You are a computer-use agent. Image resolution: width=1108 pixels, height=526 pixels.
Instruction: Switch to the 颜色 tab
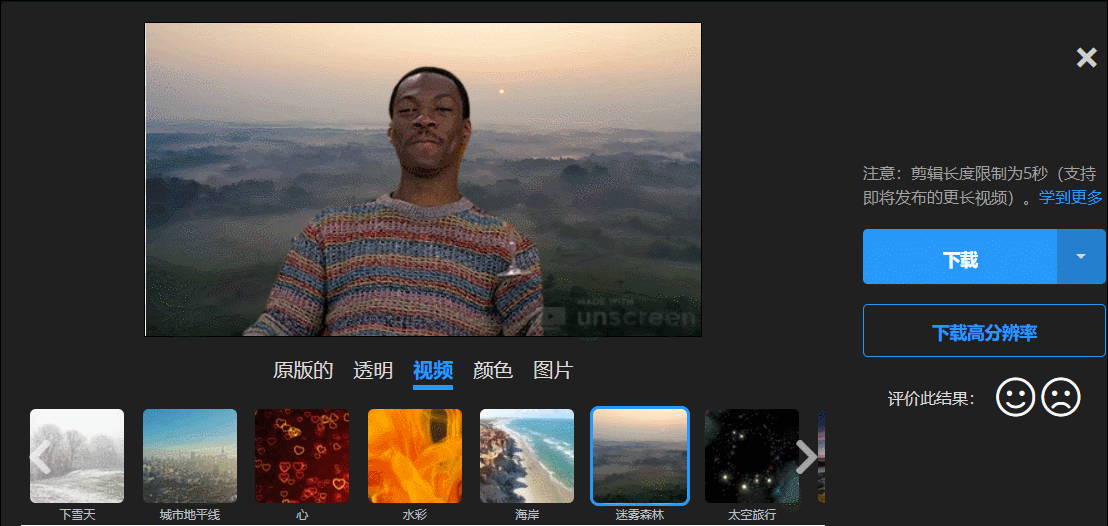tap(493, 370)
